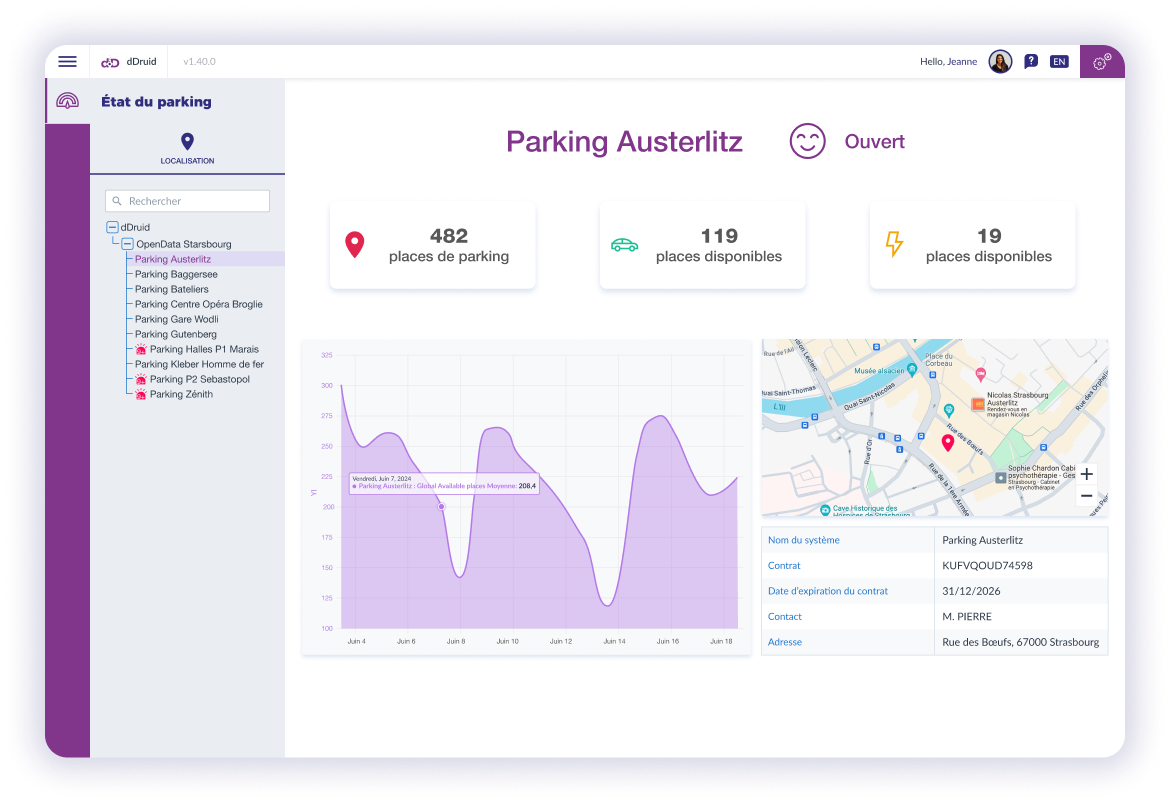Open Jeanne's profile avatar
Screen dimensions: 1170x803
click(1000, 62)
